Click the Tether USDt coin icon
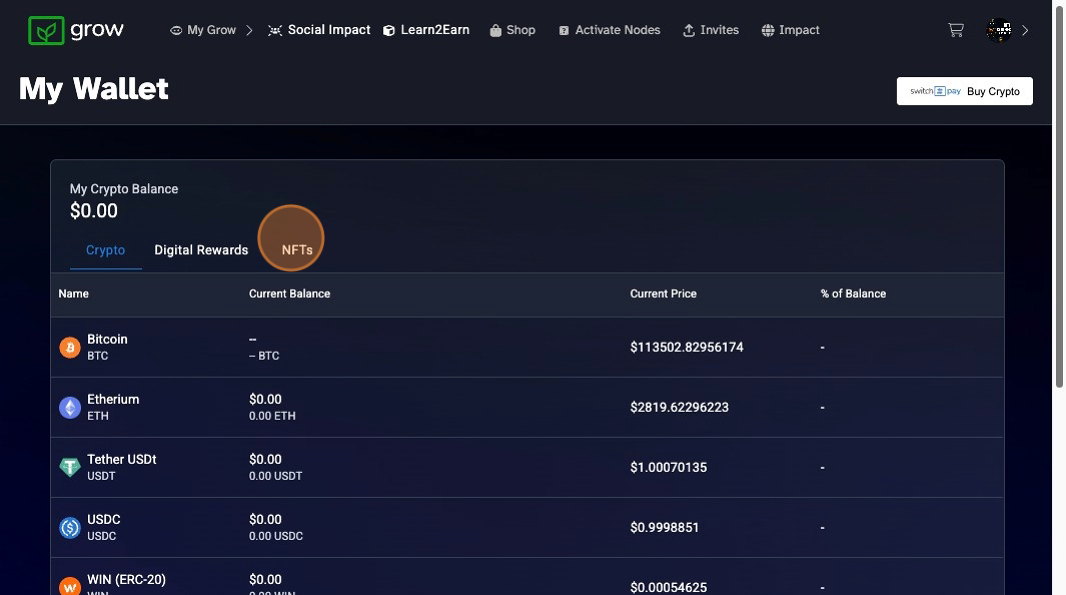The image size is (1066, 595). tap(70, 467)
